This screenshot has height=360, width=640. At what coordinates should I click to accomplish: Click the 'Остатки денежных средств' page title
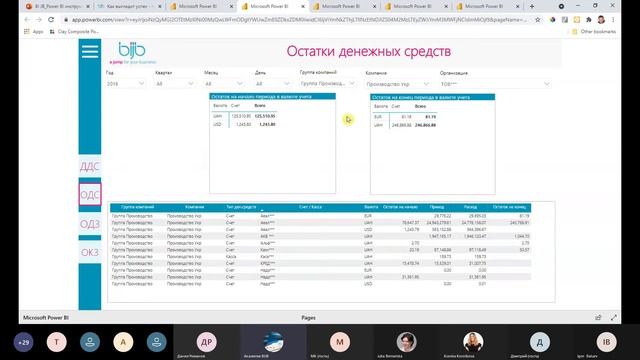(x=369, y=51)
